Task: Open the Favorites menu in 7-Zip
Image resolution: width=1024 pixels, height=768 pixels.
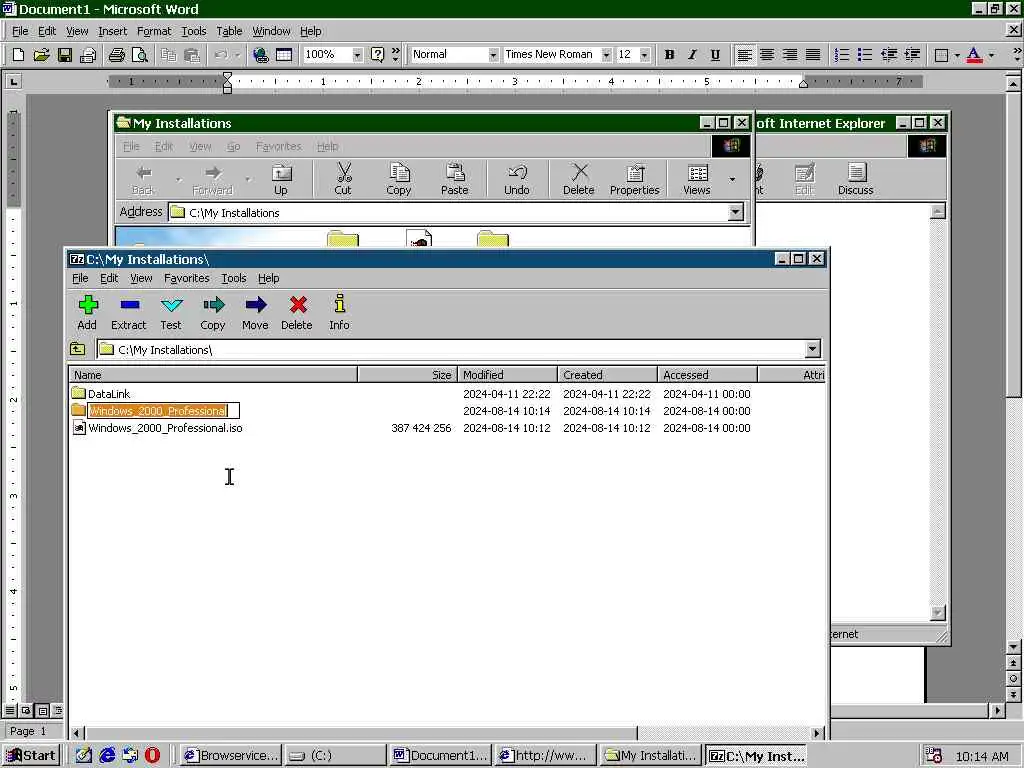Action: pyautogui.click(x=186, y=278)
